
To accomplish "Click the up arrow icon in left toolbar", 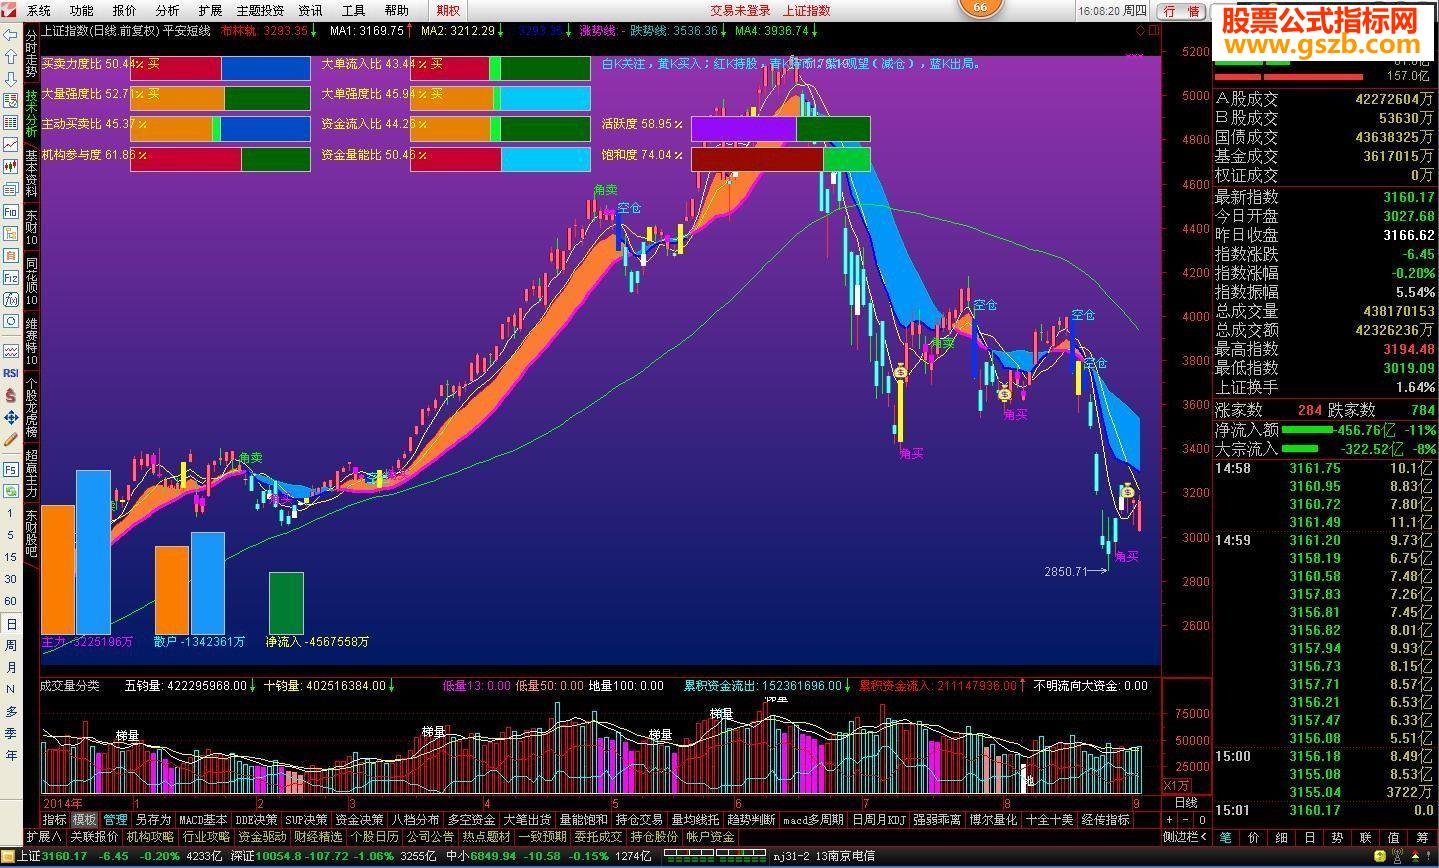I will pyautogui.click(x=10, y=57).
